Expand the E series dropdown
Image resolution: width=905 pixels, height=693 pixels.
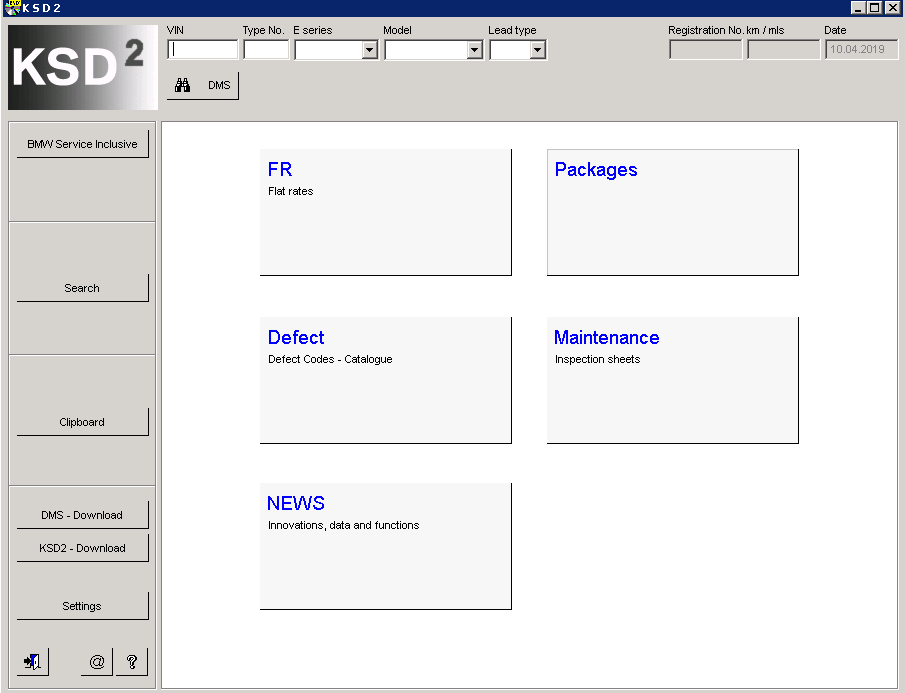pyautogui.click(x=369, y=50)
